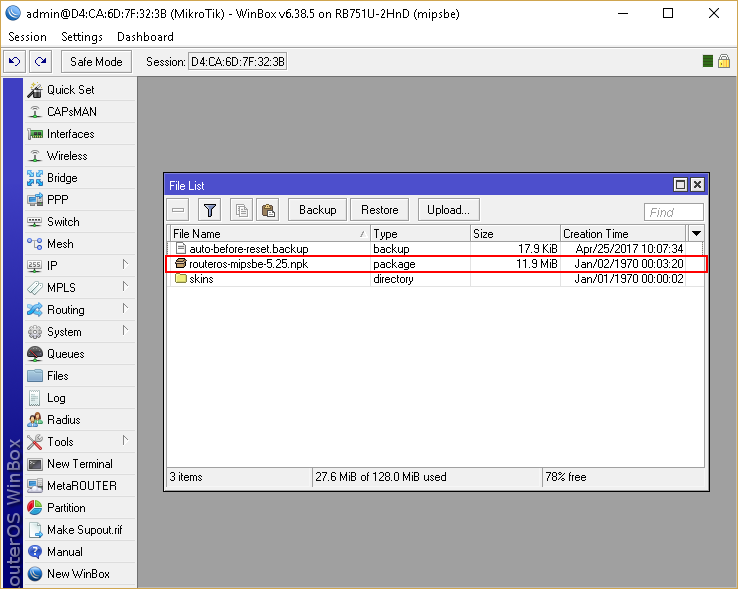Maximize the File List window
738x589 pixels.
coord(680,185)
